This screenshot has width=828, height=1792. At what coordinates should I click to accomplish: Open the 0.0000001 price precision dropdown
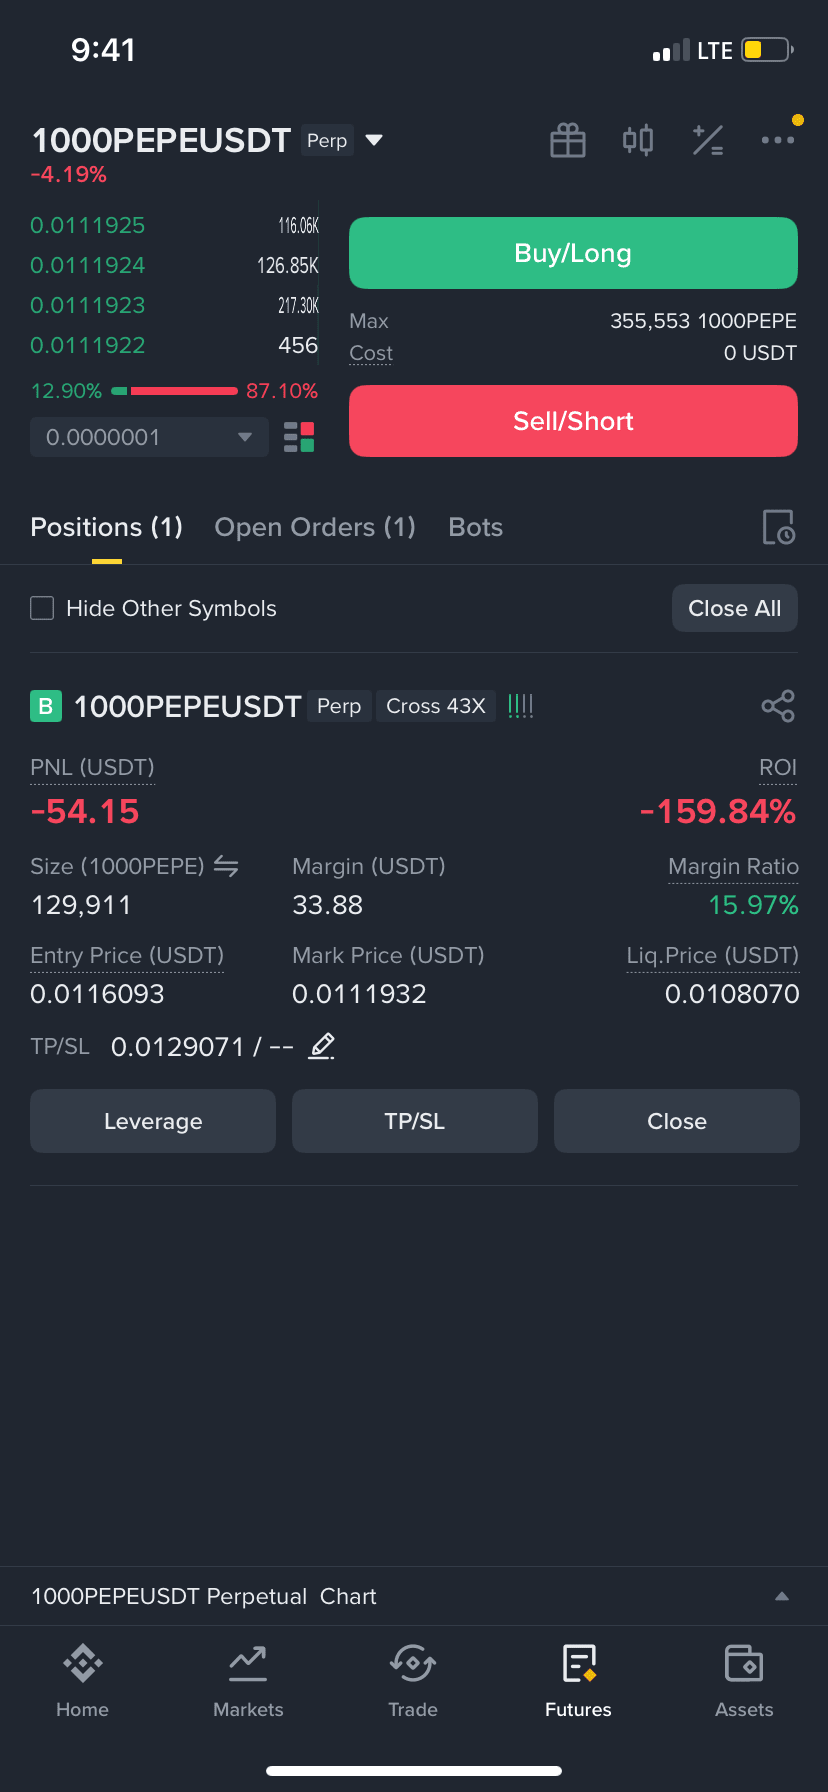150,437
